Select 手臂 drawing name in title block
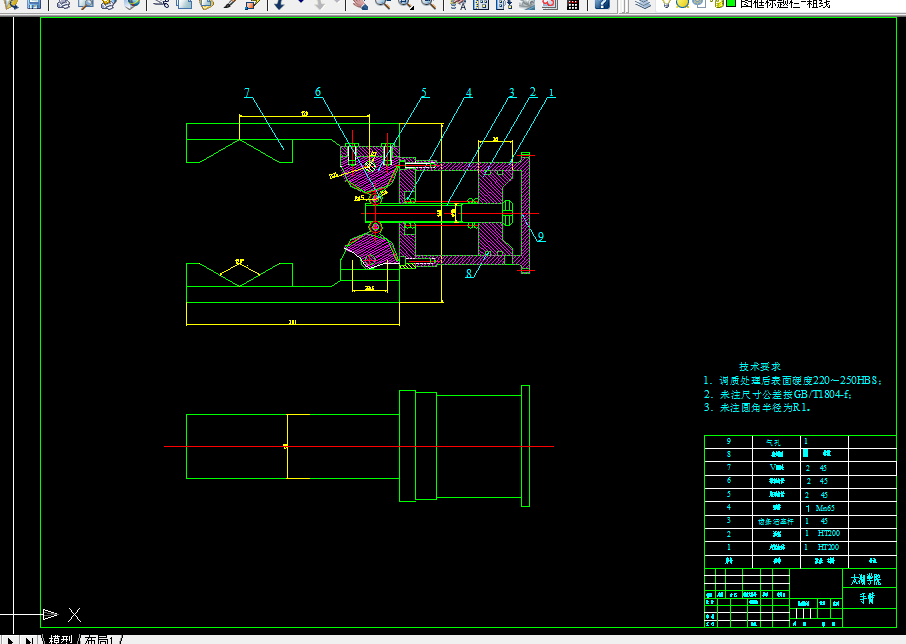This screenshot has height=644, width=906. click(867, 598)
